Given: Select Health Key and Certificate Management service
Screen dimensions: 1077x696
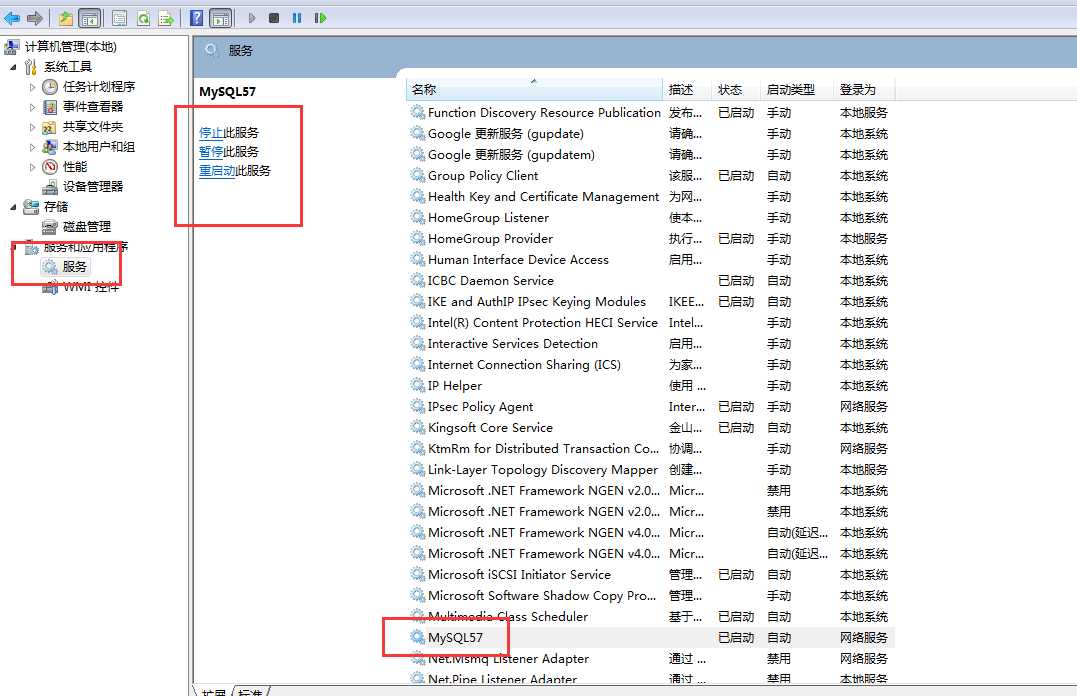Looking at the screenshot, I should (543, 197).
